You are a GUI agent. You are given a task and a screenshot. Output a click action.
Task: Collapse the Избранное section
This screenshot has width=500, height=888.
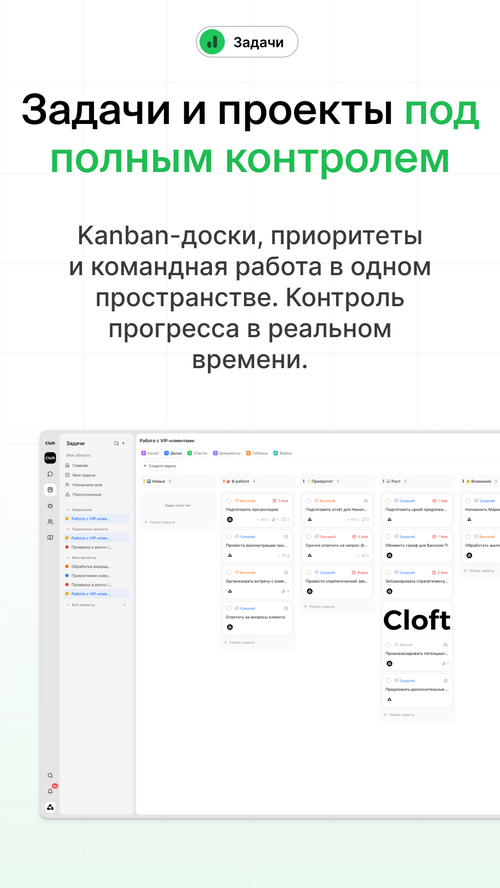68,510
